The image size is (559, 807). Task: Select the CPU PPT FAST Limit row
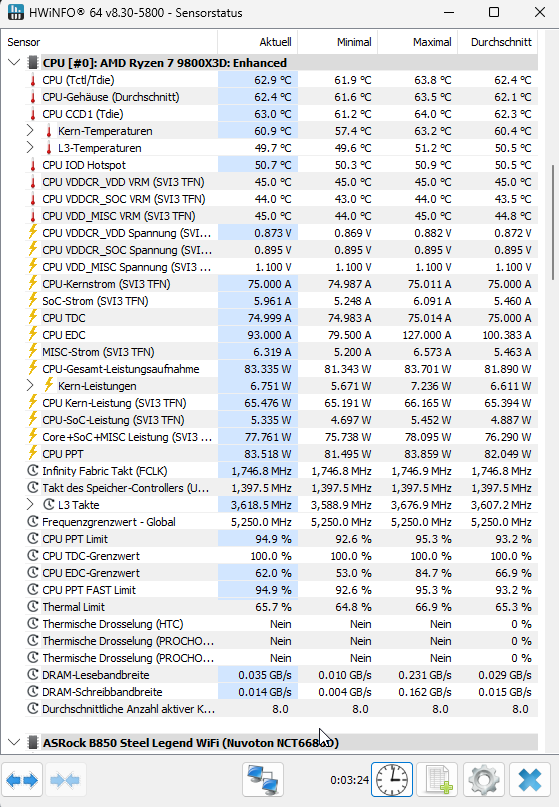[281, 590]
